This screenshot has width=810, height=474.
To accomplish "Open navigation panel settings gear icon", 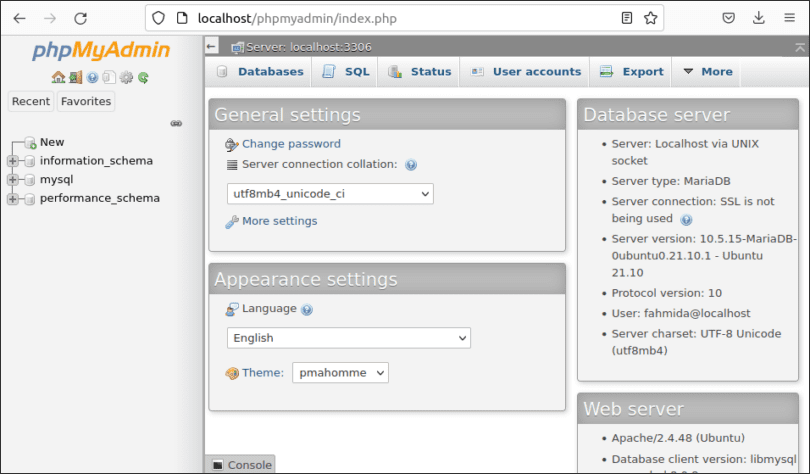I will 126,77.
